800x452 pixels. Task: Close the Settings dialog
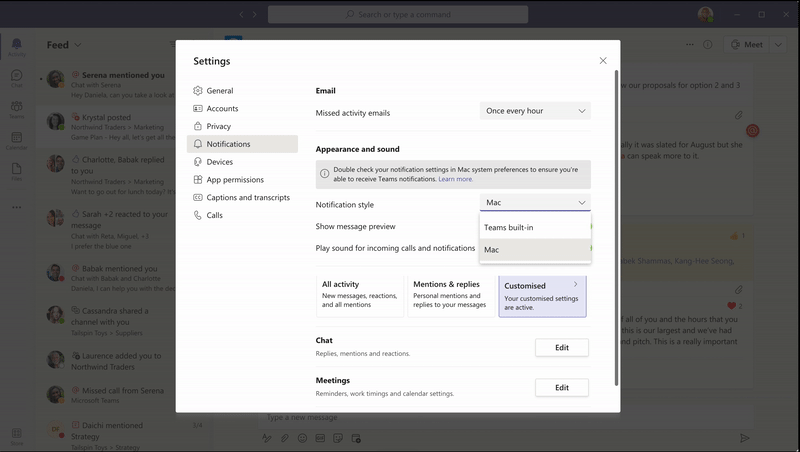pos(603,61)
